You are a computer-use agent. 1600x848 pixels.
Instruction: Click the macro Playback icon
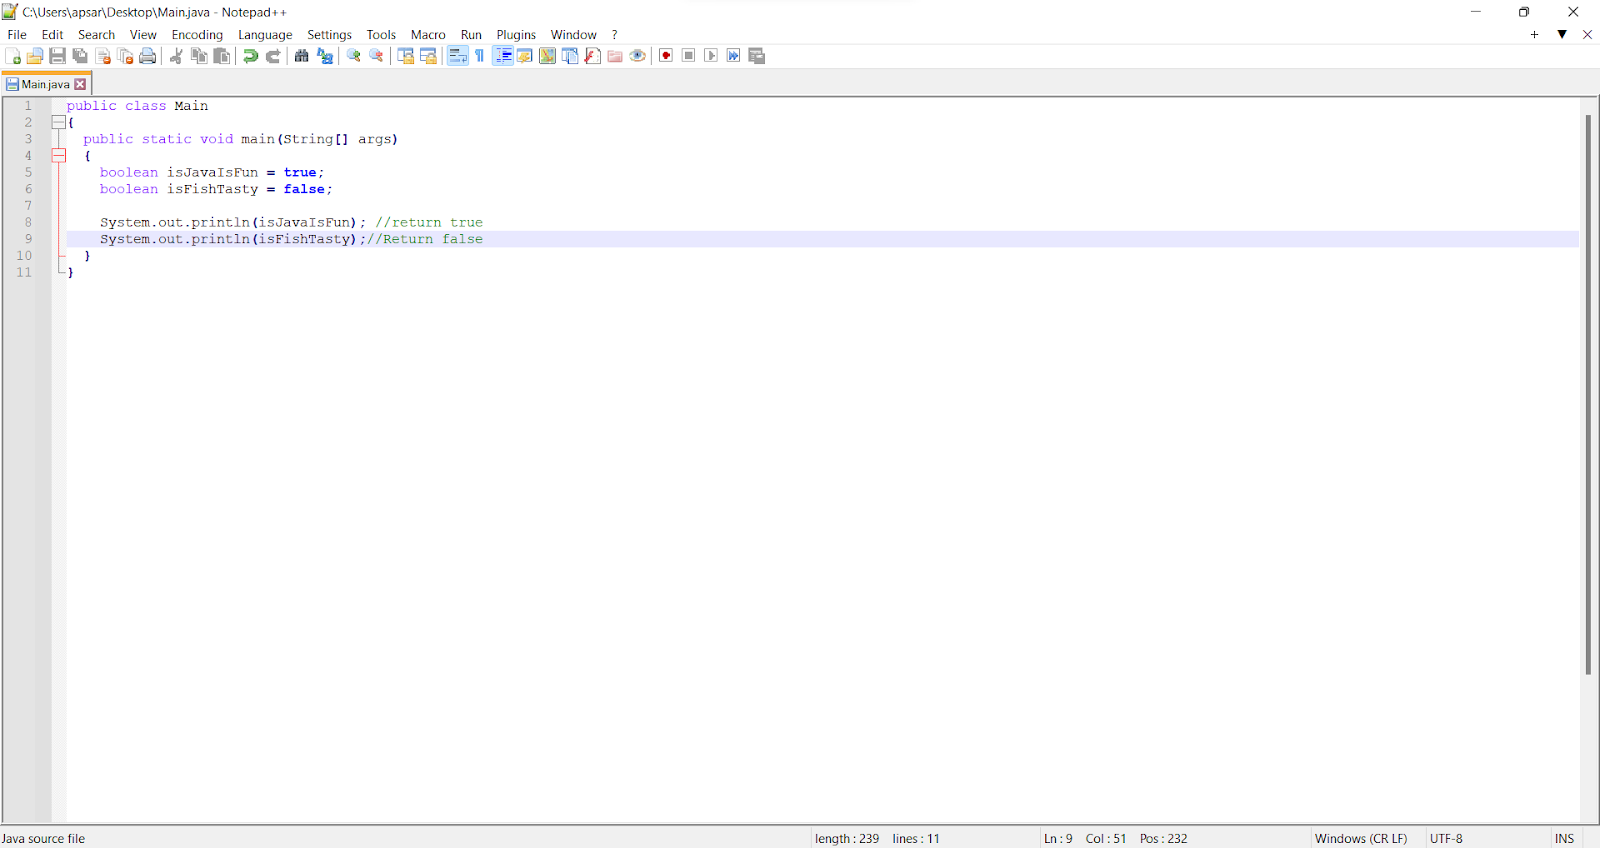point(711,56)
